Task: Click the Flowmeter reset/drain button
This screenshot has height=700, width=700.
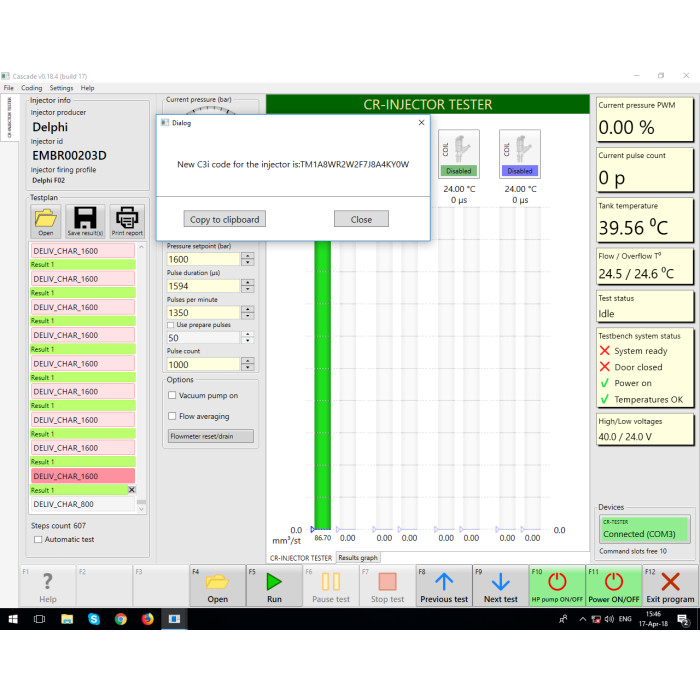Action: coord(210,436)
